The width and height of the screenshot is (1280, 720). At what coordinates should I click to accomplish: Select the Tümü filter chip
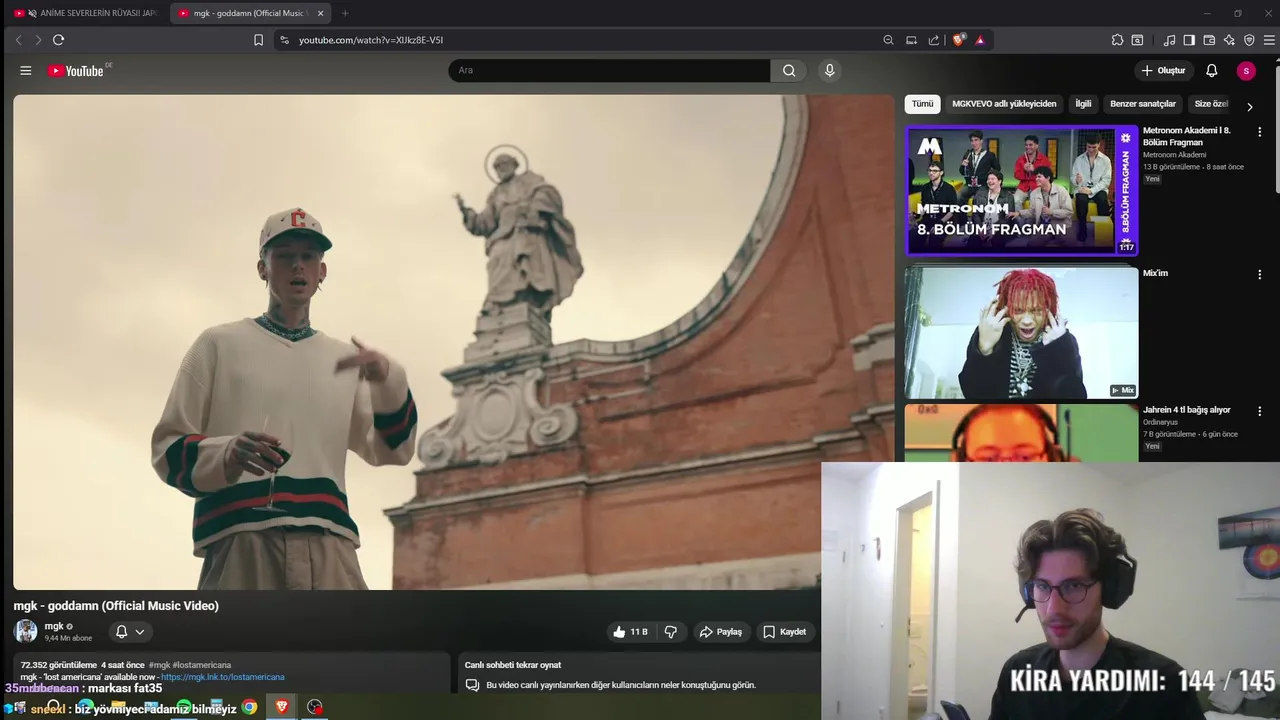click(922, 104)
